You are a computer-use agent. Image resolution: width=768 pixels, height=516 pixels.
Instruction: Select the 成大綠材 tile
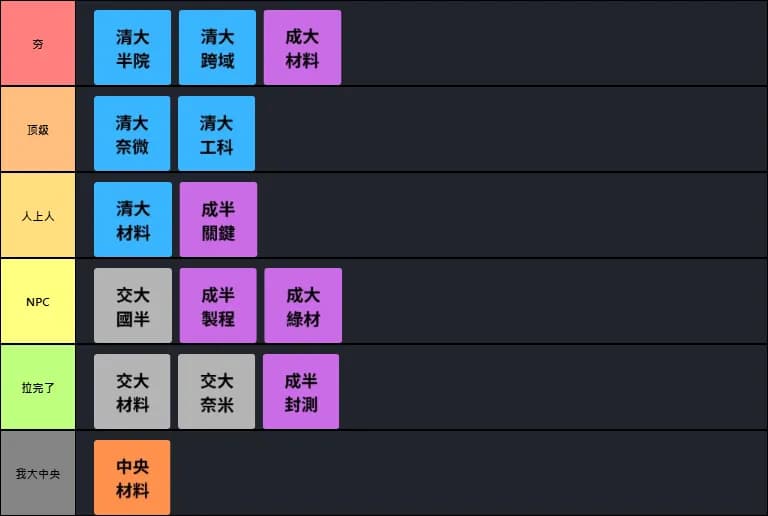point(303,306)
